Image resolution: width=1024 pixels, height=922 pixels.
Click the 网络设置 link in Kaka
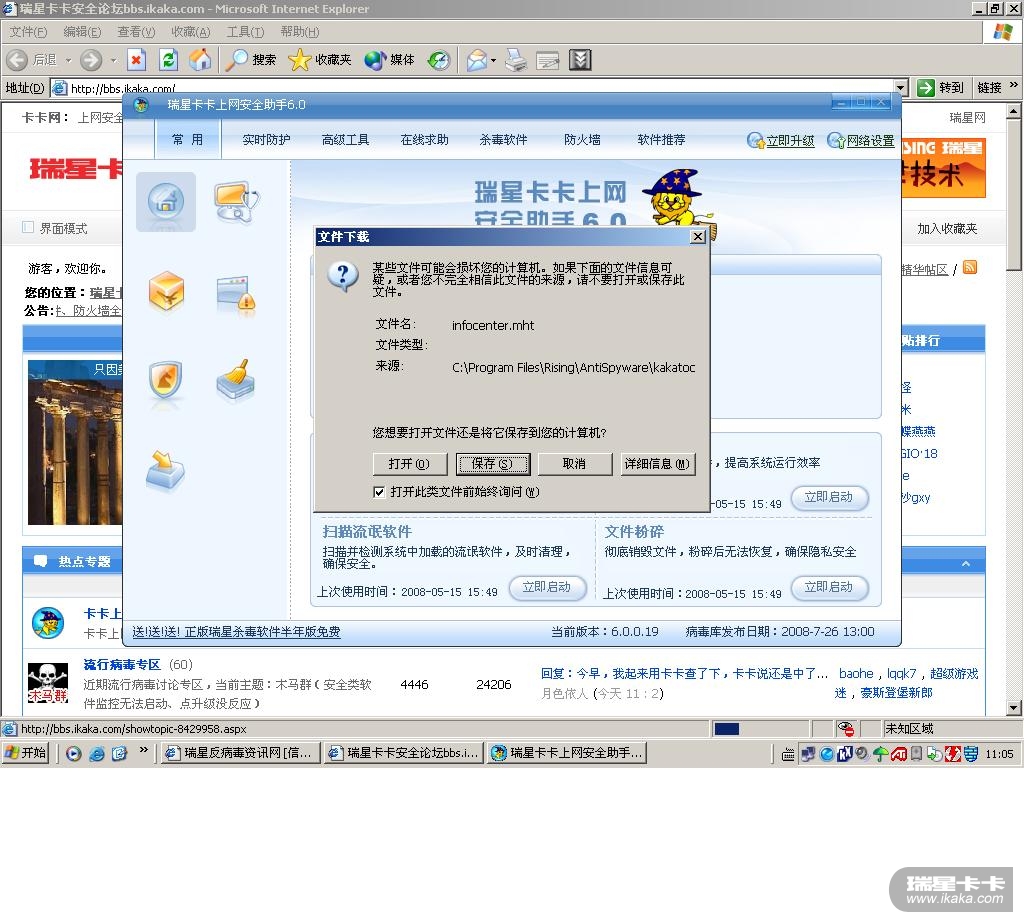click(x=871, y=140)
